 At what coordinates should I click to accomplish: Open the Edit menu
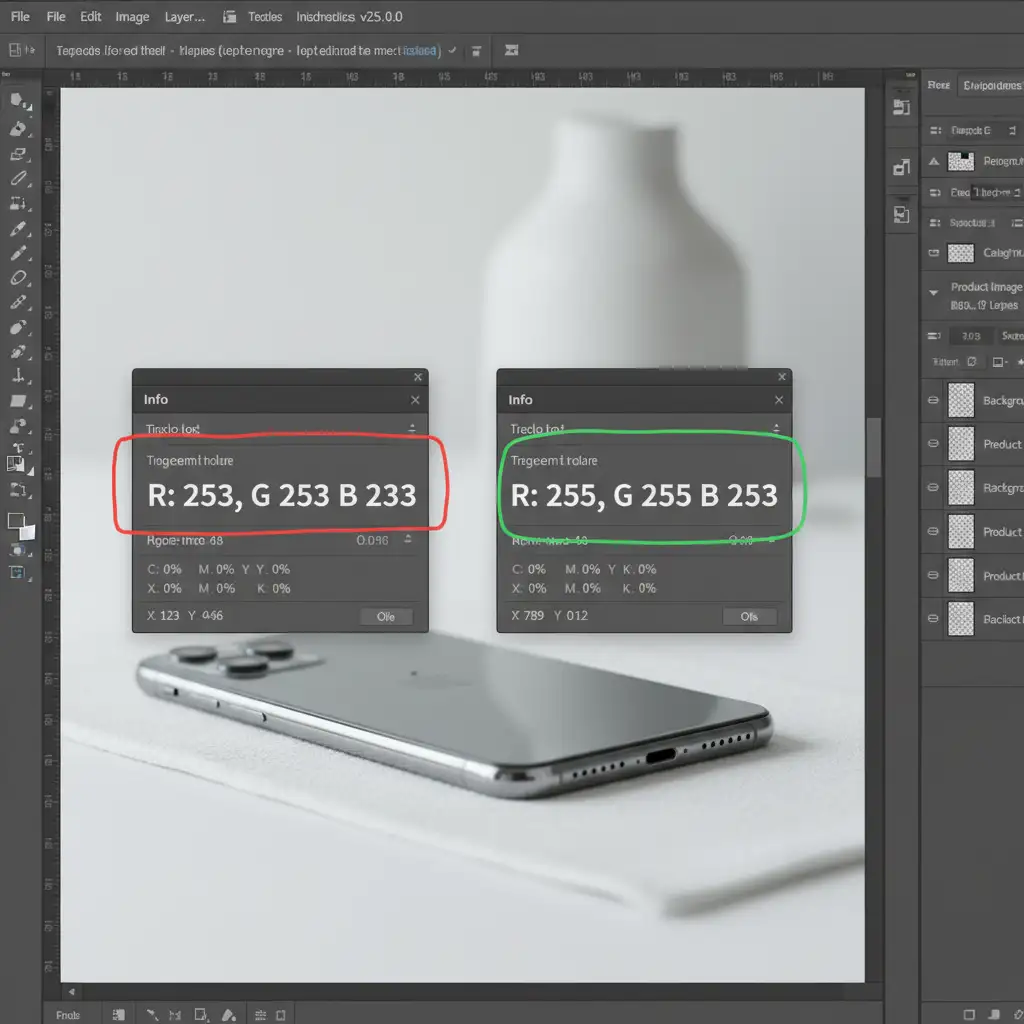tap(91, 17)
